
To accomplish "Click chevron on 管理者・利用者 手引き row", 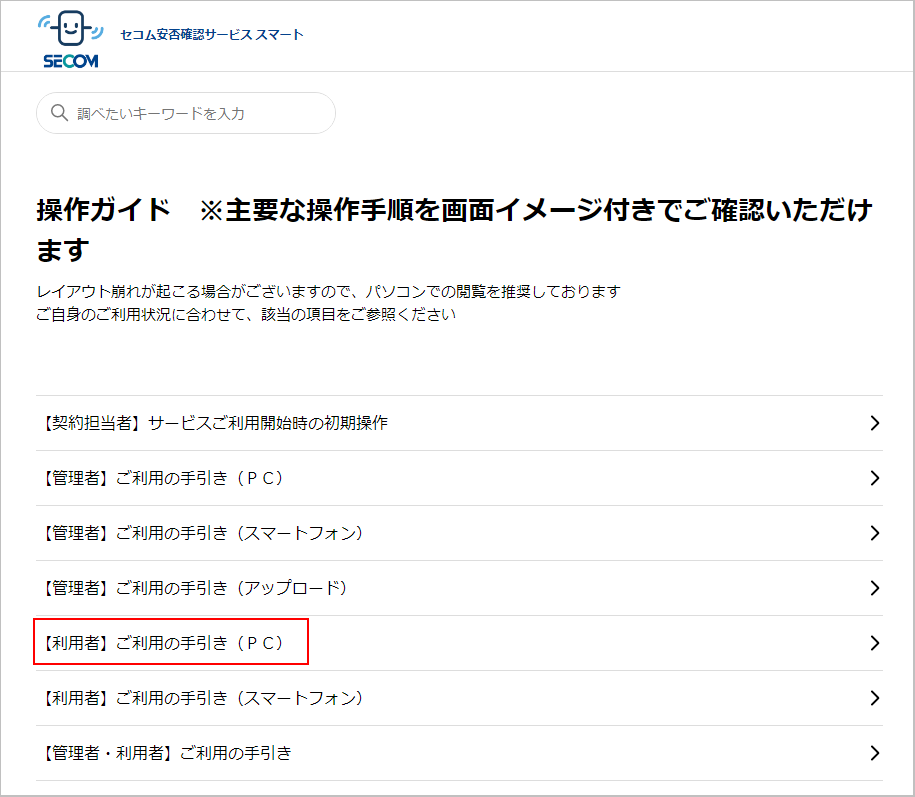I will (x=874, y=753).
